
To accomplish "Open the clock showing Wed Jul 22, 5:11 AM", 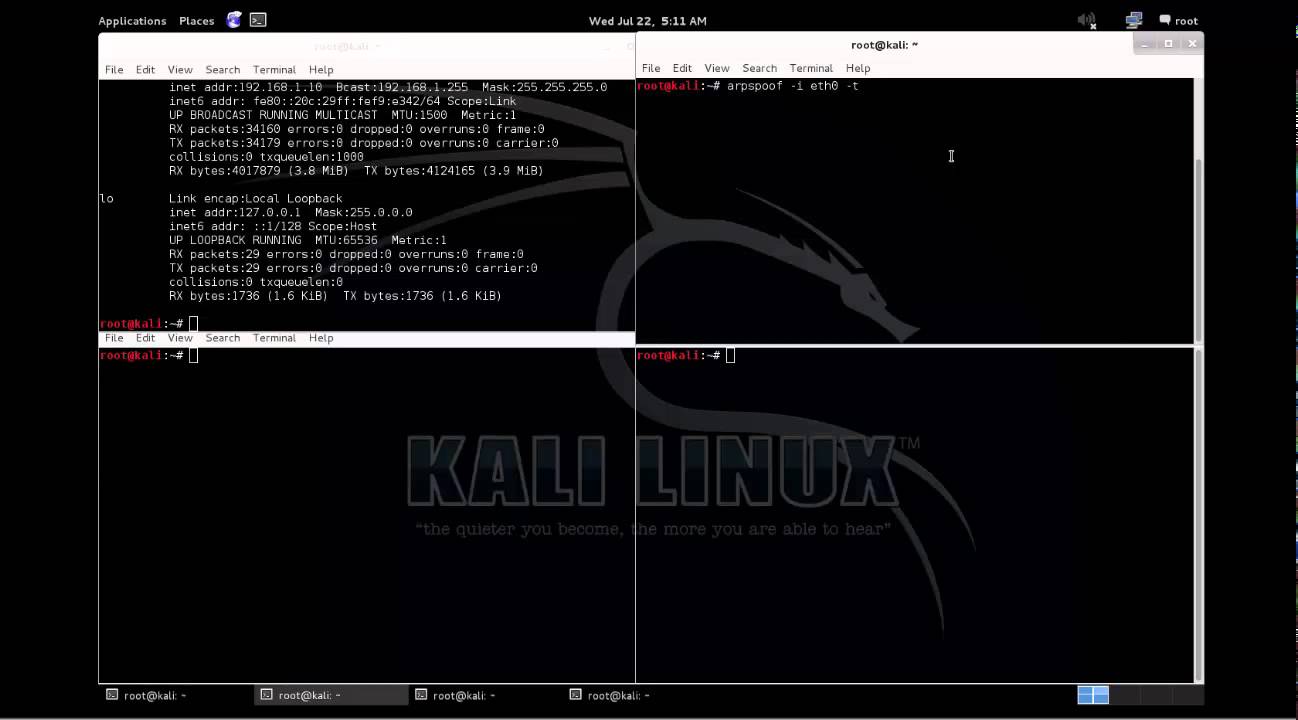I will point(648,21).
